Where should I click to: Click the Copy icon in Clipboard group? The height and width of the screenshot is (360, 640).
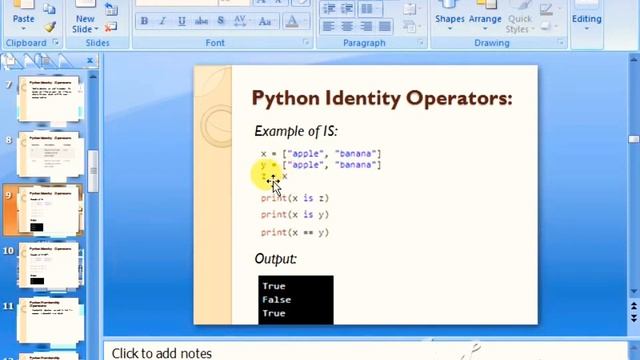[x=49, y=9]
